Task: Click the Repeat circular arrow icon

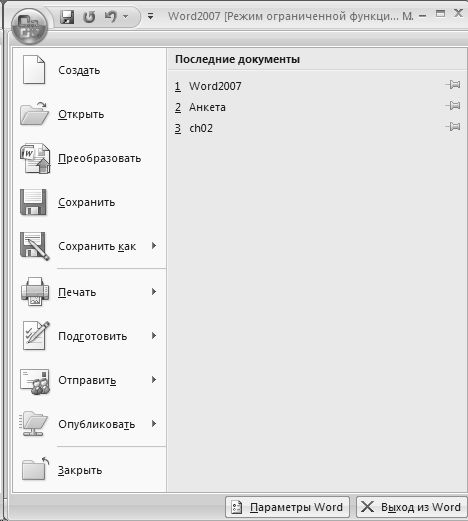Action: click(89, 17)
